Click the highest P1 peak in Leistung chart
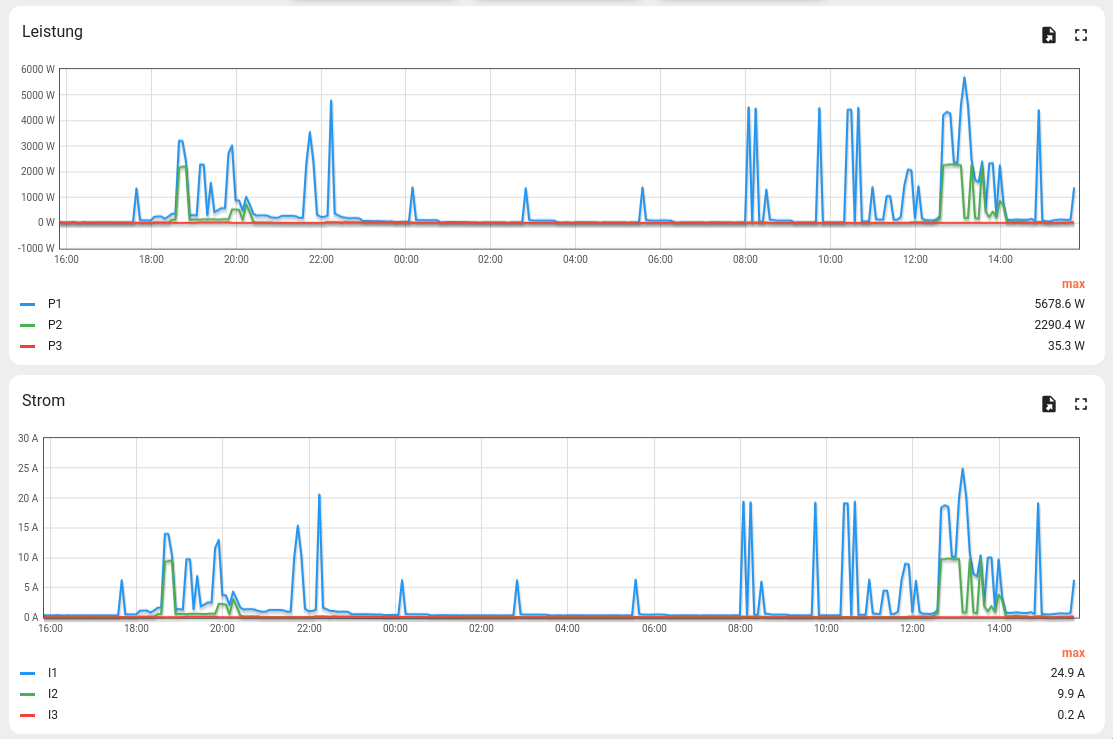Screen dimensions: 1113x739 pos(964,78)
